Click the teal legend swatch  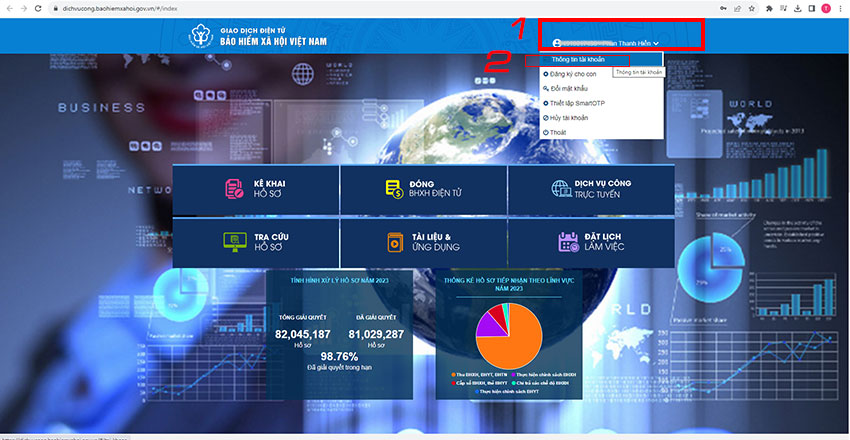(x=513, y=383)
